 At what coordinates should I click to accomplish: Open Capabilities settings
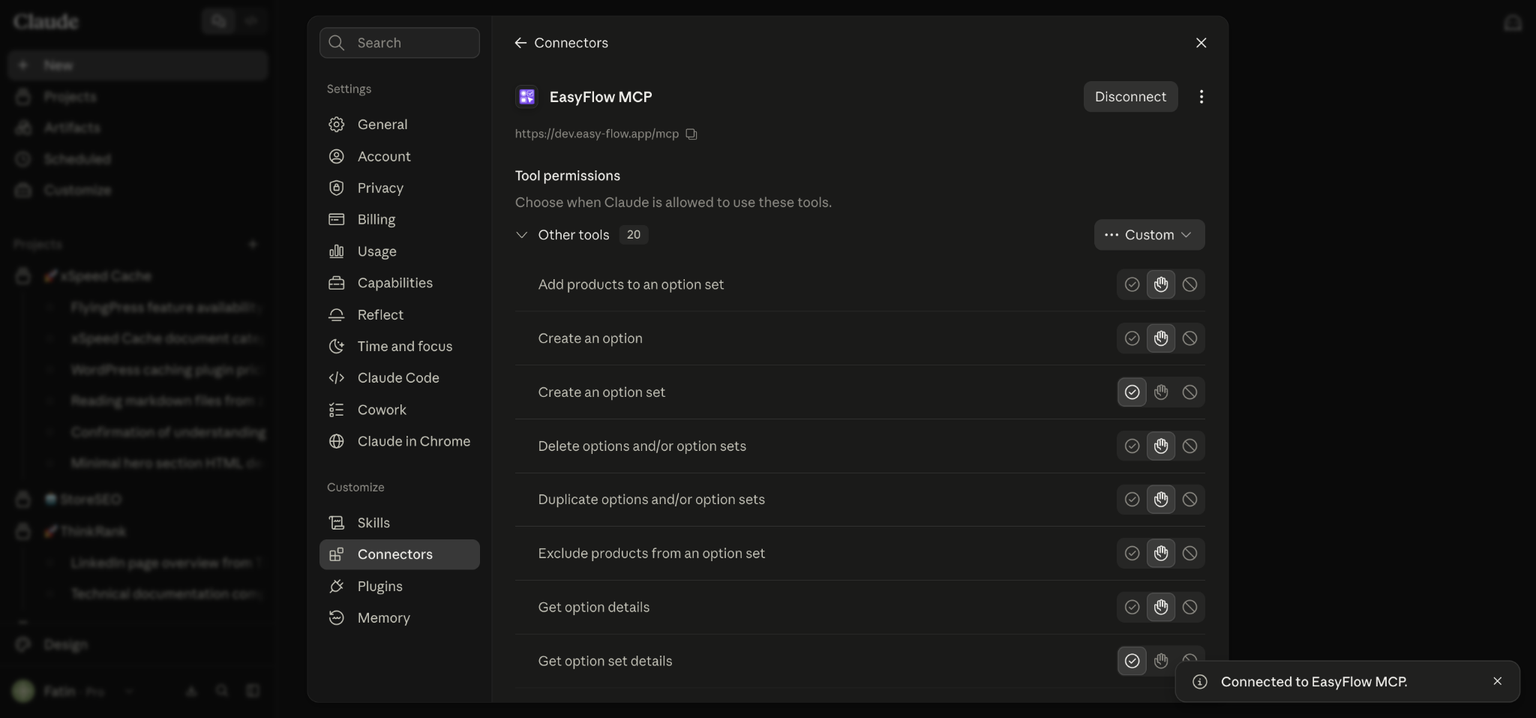tap(399, 283)
